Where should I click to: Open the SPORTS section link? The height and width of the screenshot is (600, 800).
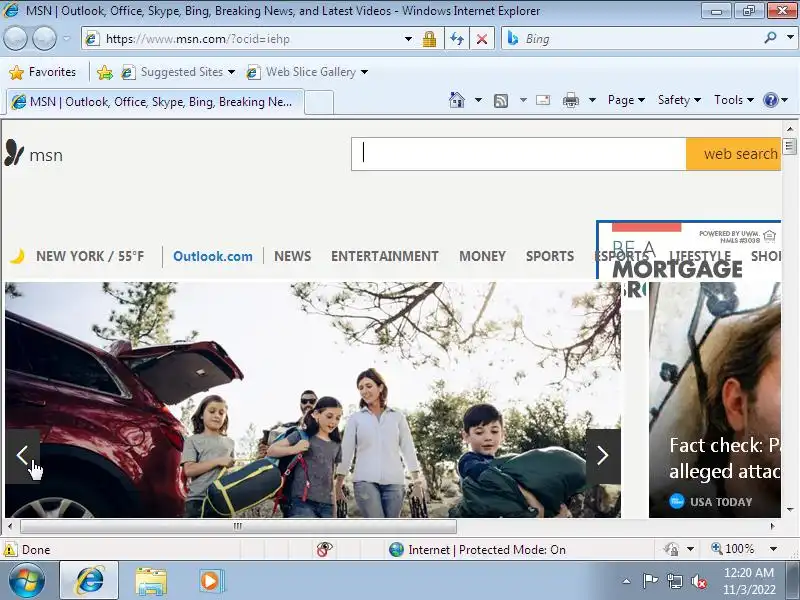point(550,256)
